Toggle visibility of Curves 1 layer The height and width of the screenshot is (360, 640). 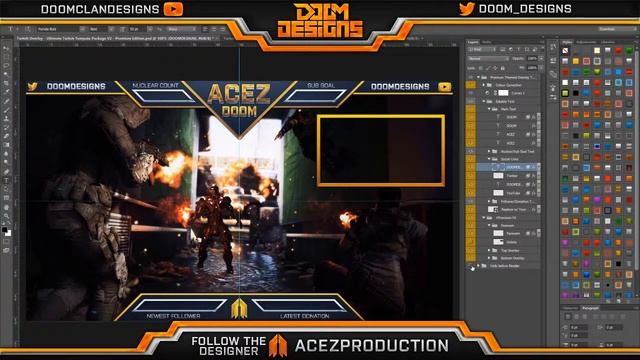pos(471,93)
